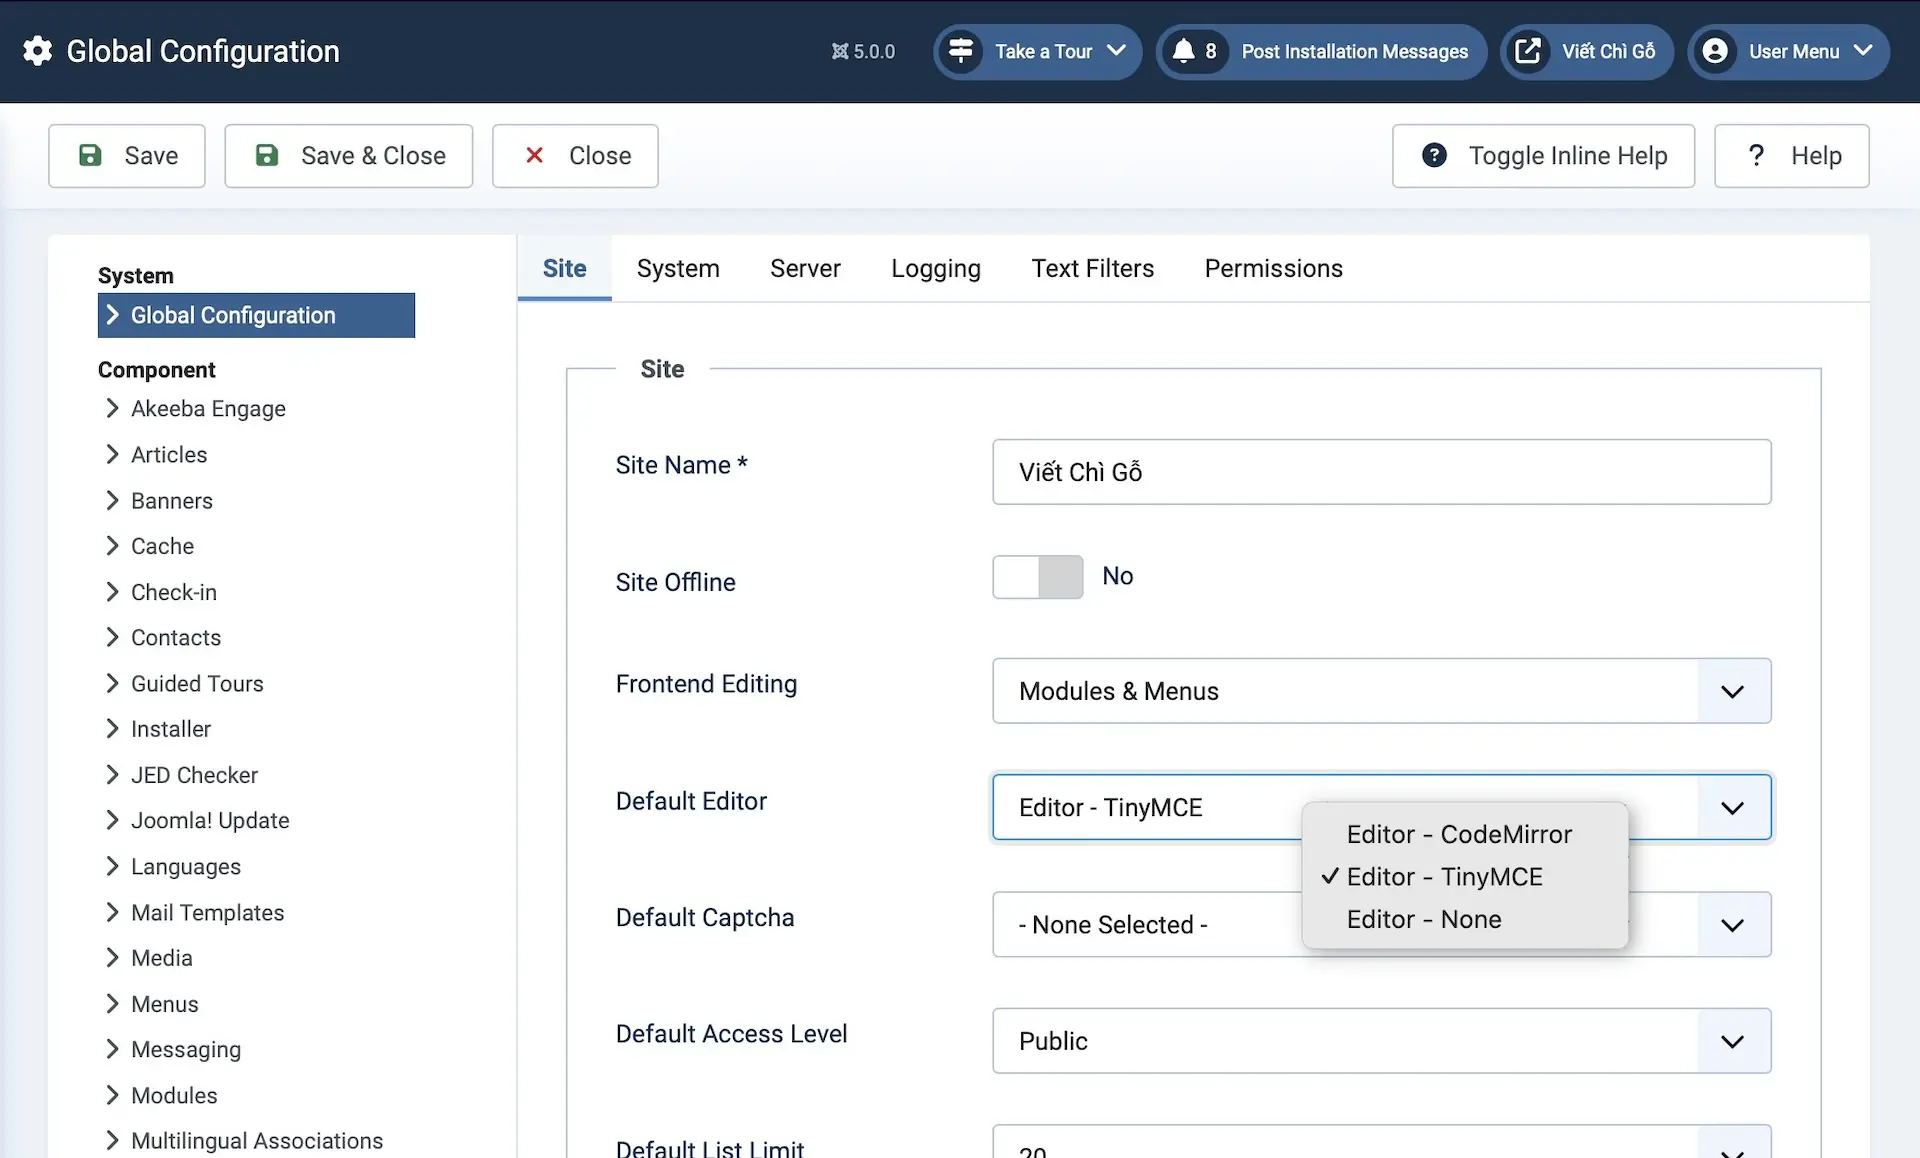The width and height of the screenshot is (1920, 1158).
Task: Click the User Menu avatar icon
Action: coord(1715,51)
